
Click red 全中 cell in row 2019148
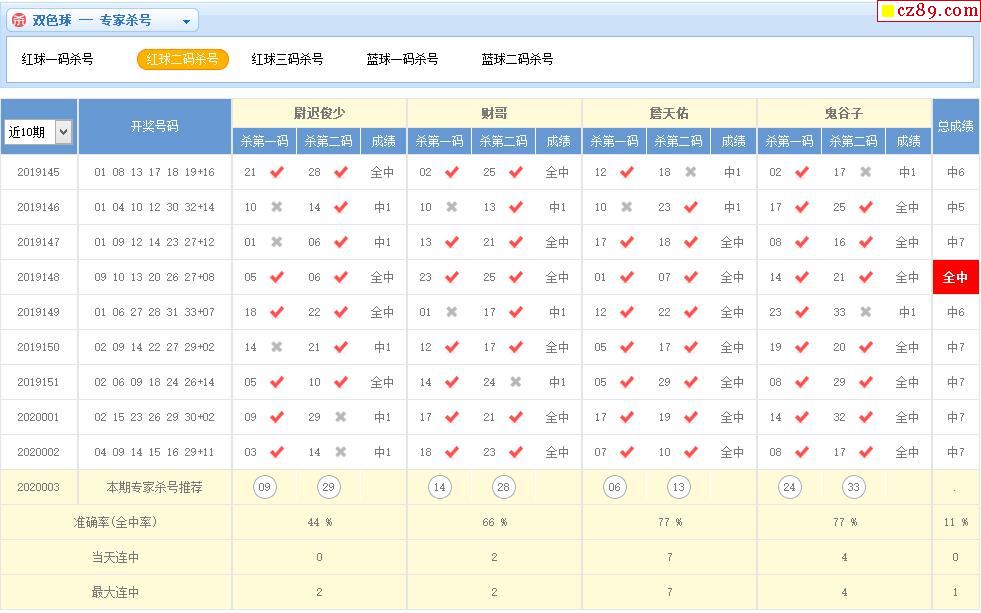(955, 277)
